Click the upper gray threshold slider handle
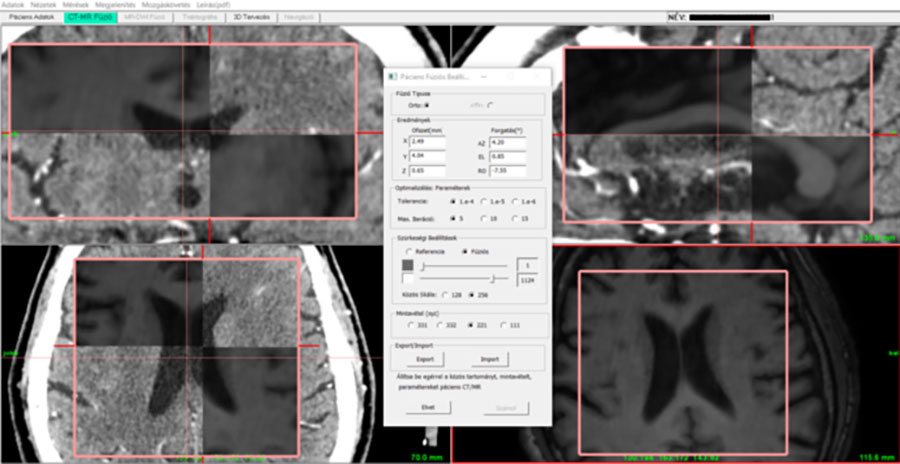900x464 pixels. [x=492, y=279]
